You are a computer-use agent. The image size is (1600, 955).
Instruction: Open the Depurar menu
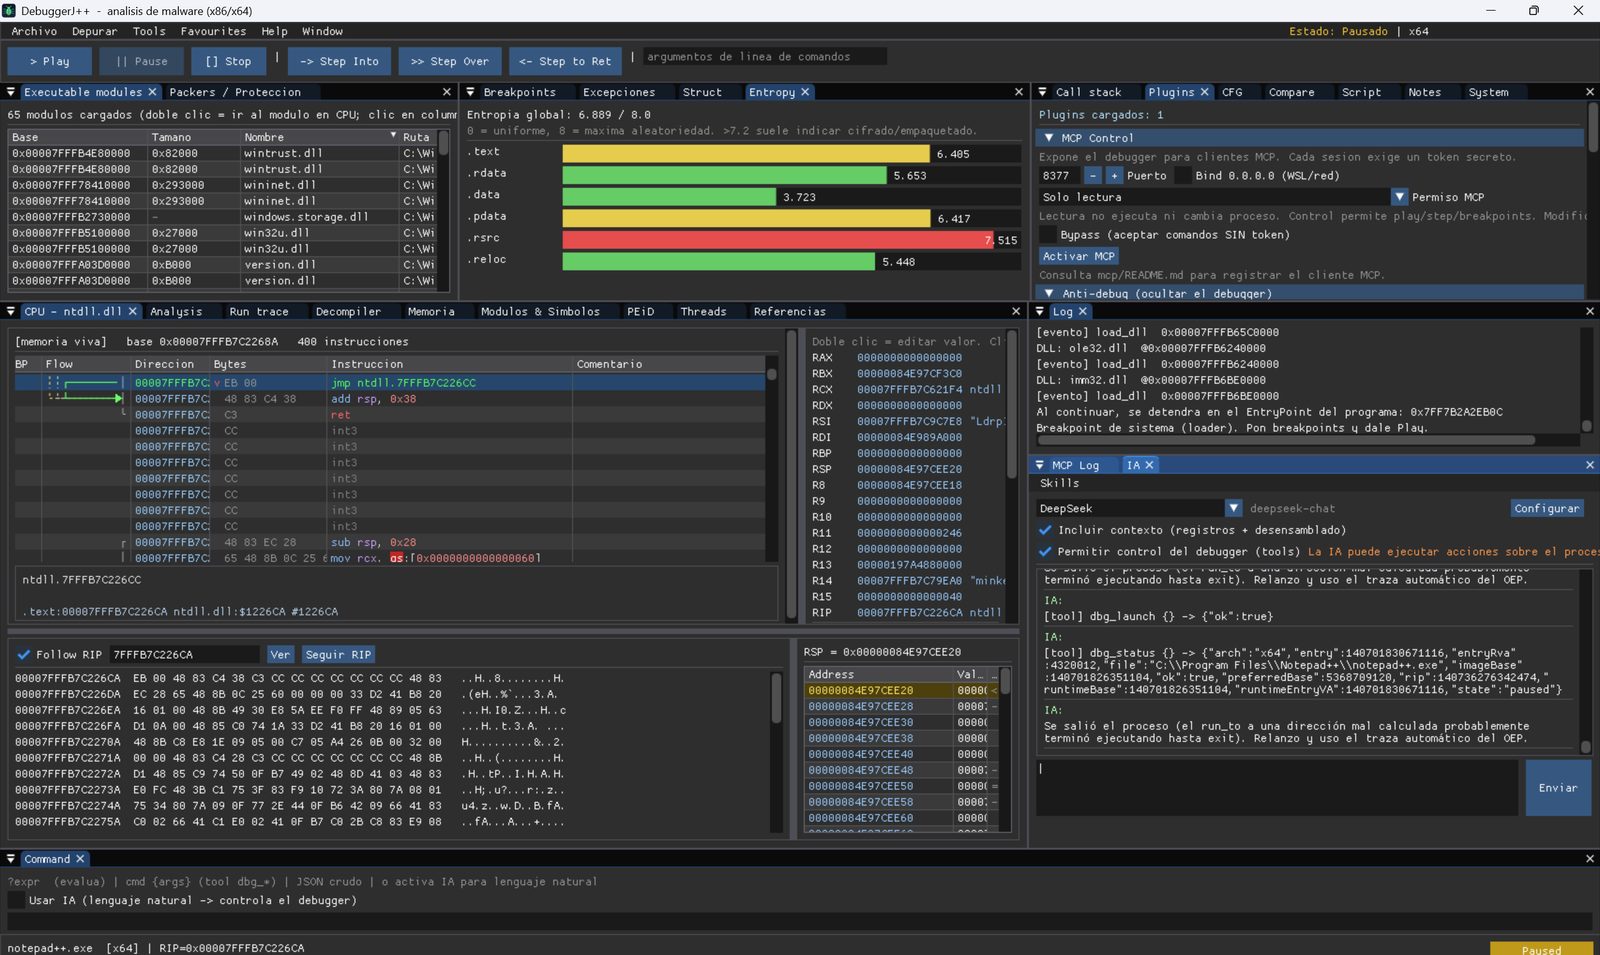click(94, 32)
